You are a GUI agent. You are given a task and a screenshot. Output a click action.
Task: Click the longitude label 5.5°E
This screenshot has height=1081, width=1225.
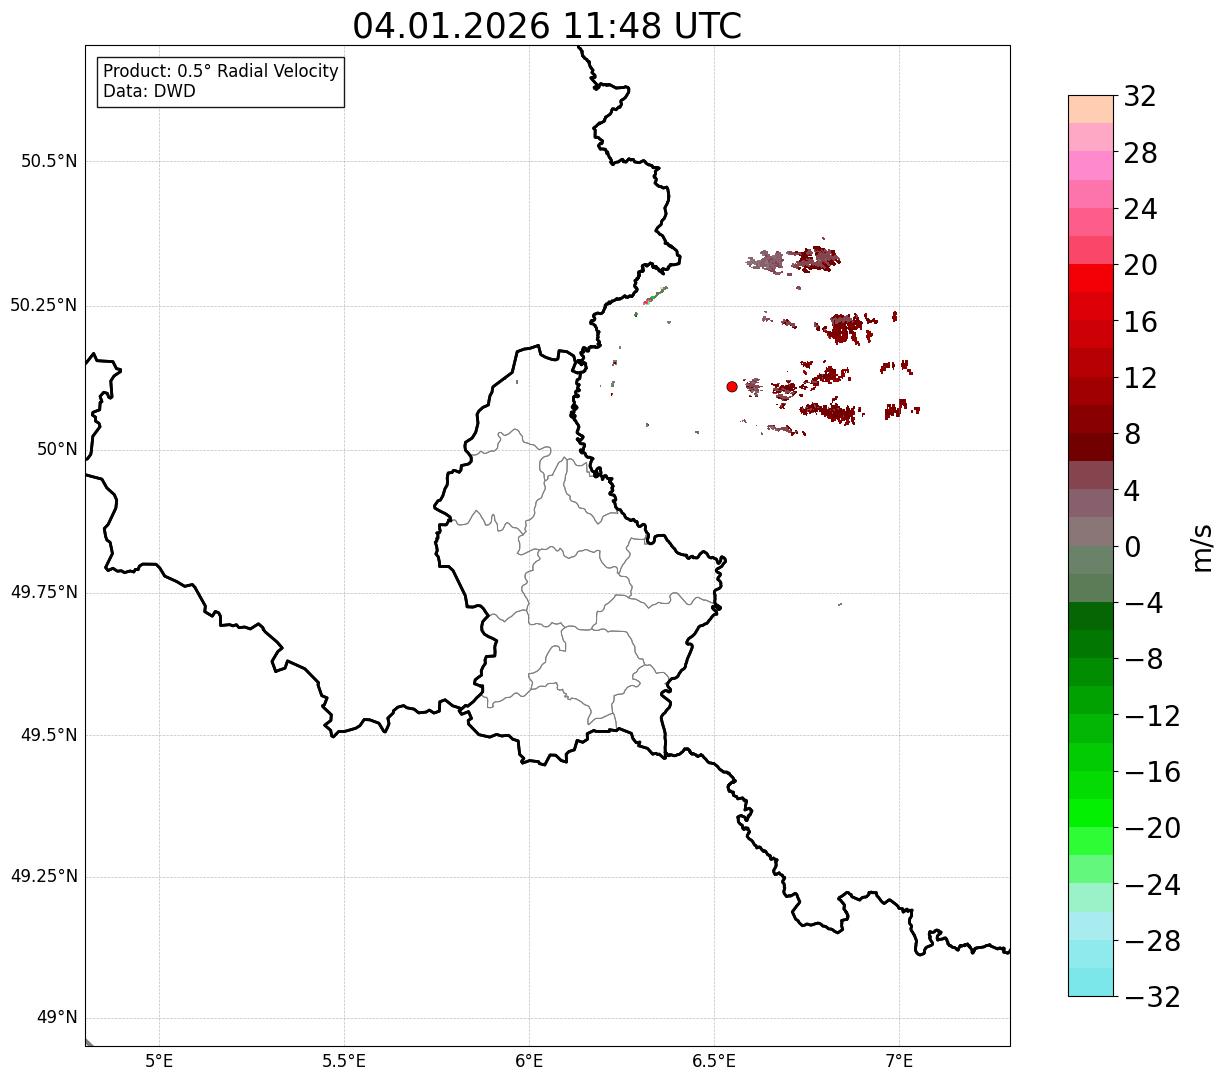[344, 1061]
